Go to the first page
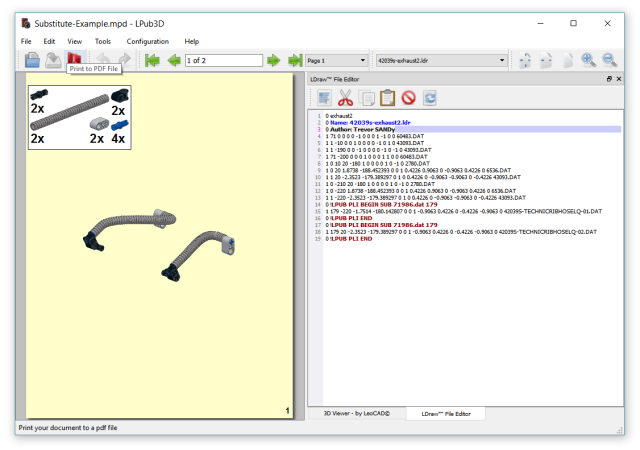This screenshot has height=450, width=640. [152, 60]
